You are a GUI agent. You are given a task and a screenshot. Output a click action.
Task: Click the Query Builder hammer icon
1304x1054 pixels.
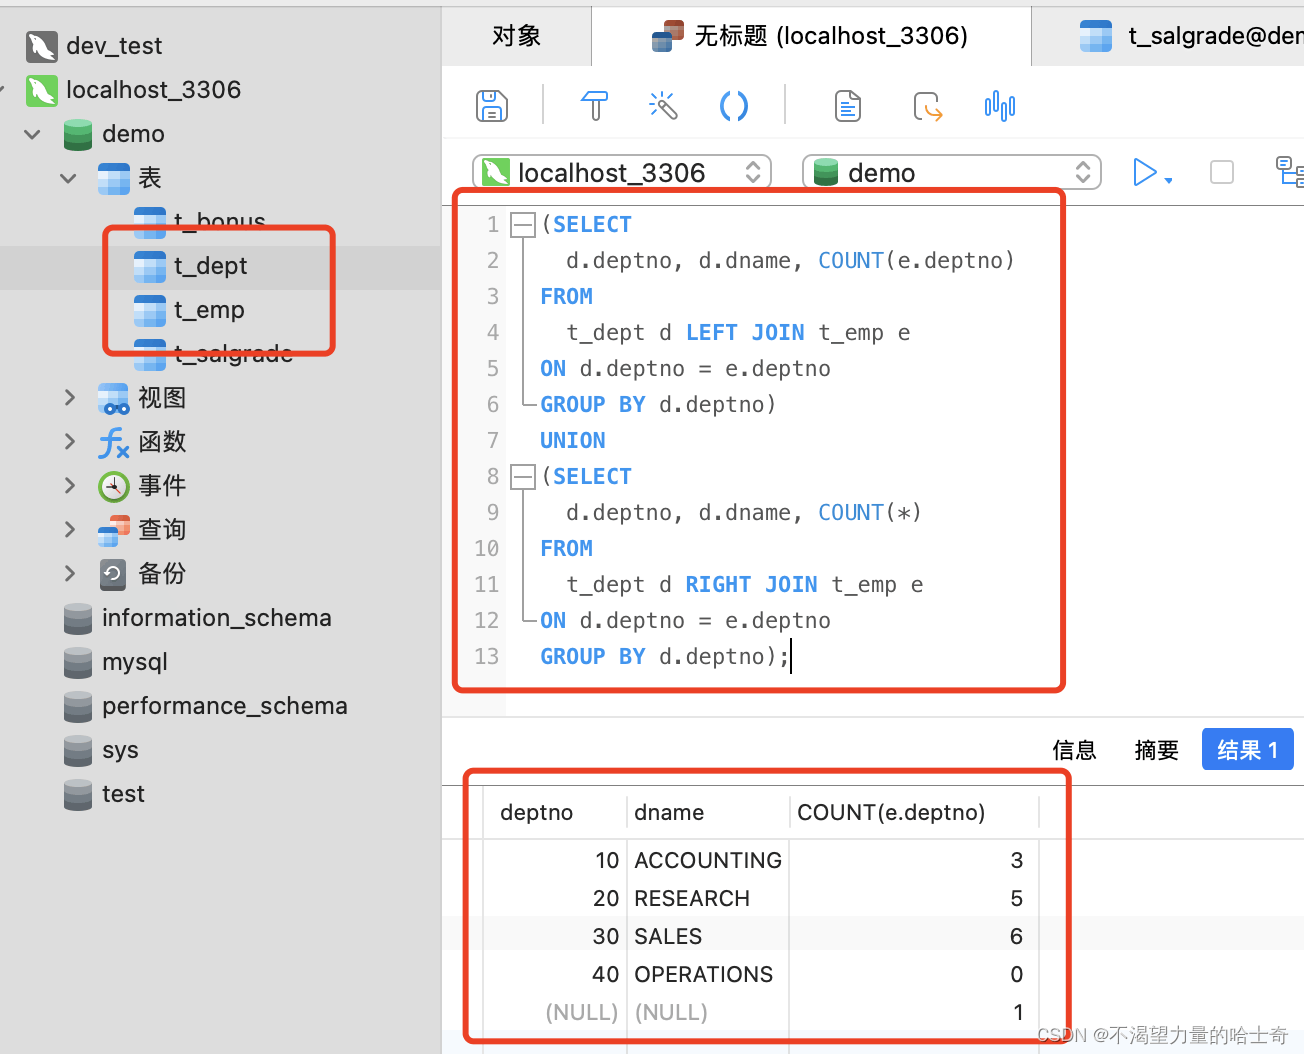tap(594, 106)
